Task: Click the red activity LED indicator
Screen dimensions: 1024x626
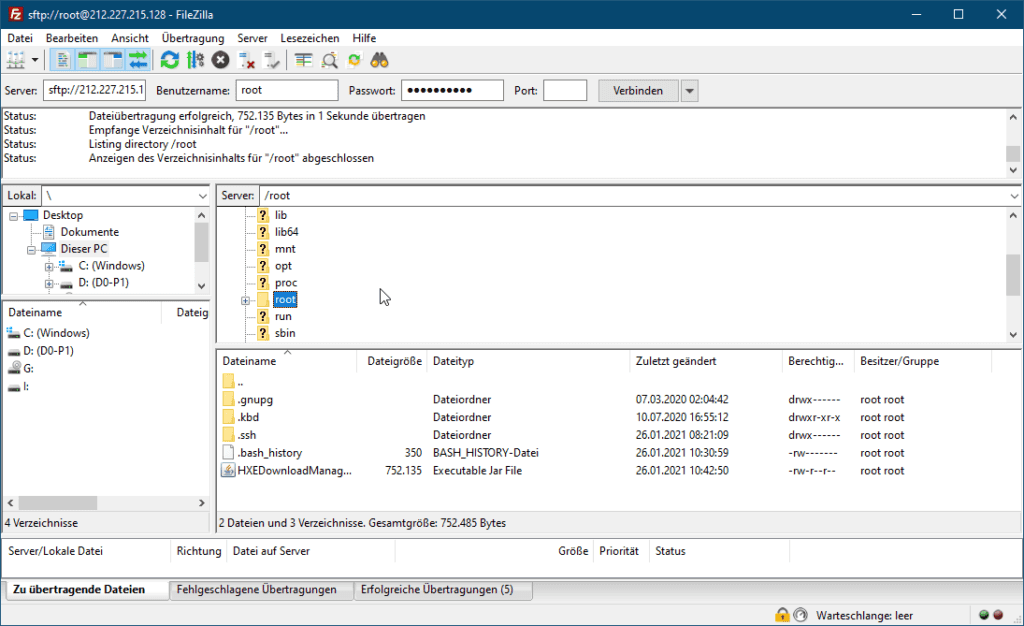Action: point(998,615)
